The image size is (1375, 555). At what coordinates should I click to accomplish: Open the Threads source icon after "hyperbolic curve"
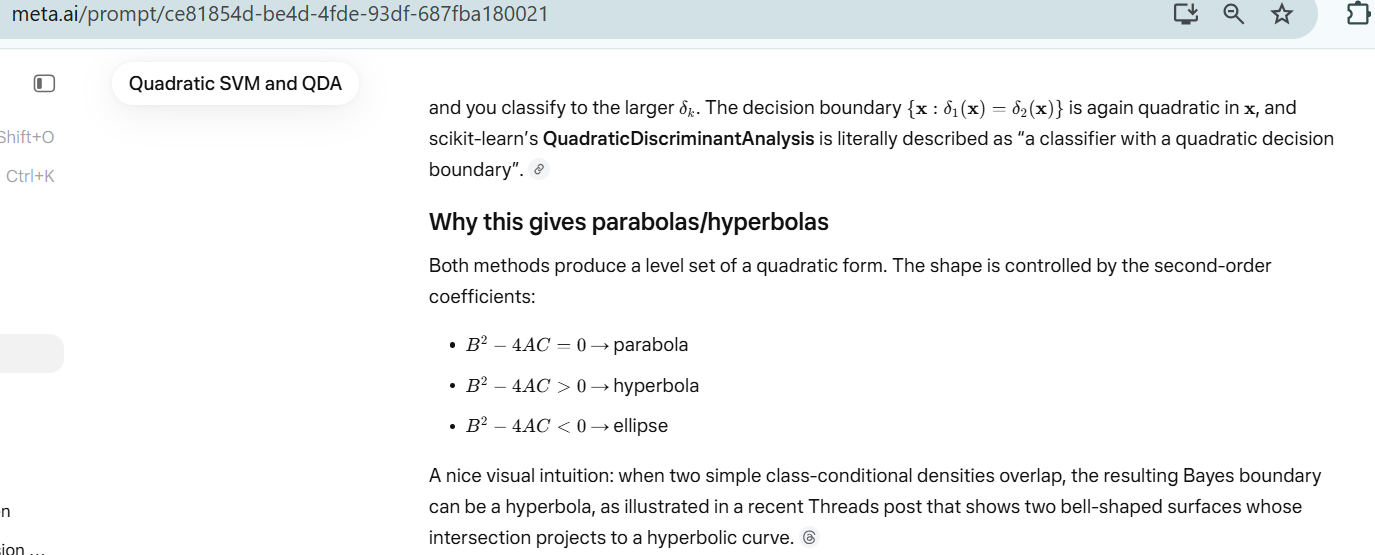point(810,538)
